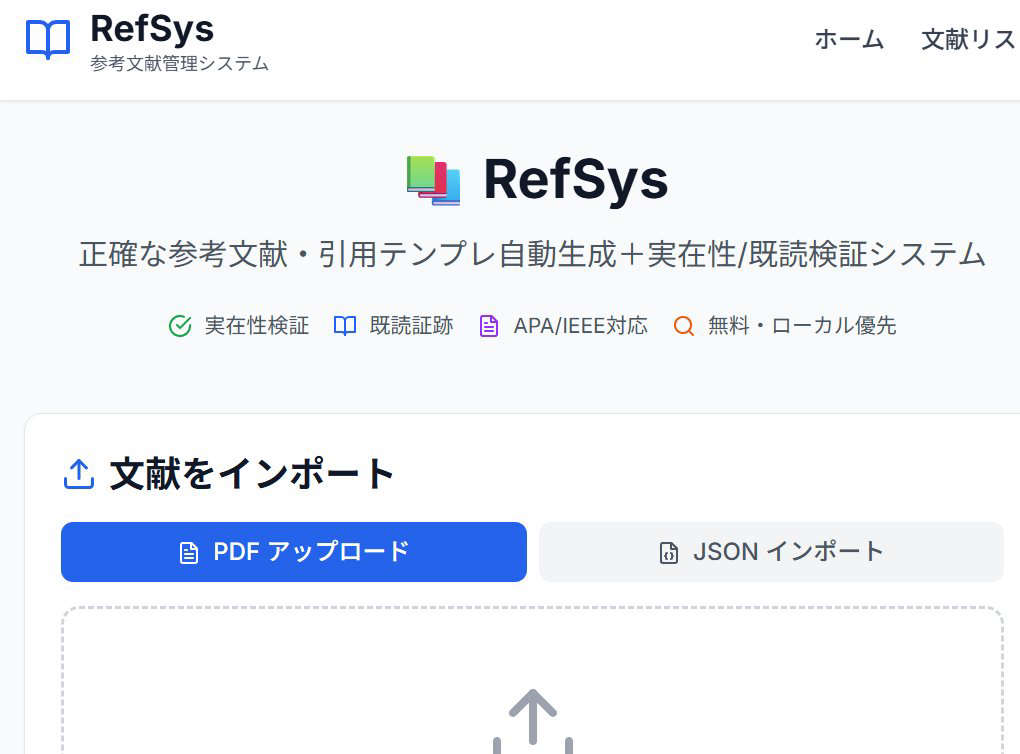Image resolution: width=1020 pixels, height=754 pixels.
Task: Click the colorful stacked-books hero logo
Action: click(x=433, y=180)
